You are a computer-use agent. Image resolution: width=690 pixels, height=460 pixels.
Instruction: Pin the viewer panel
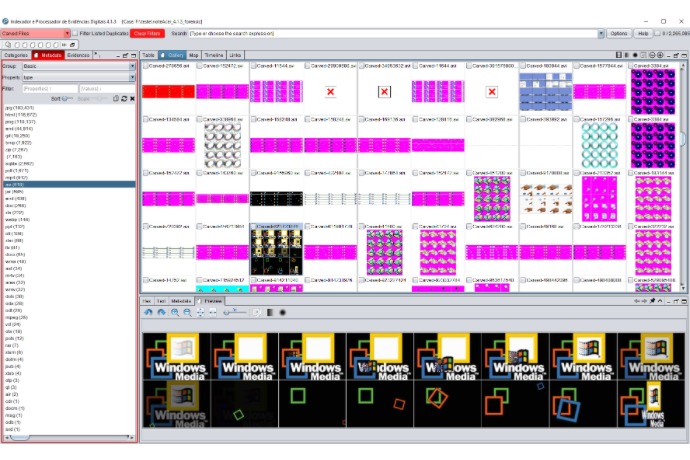pyautogui.click(x=652, y=301)
